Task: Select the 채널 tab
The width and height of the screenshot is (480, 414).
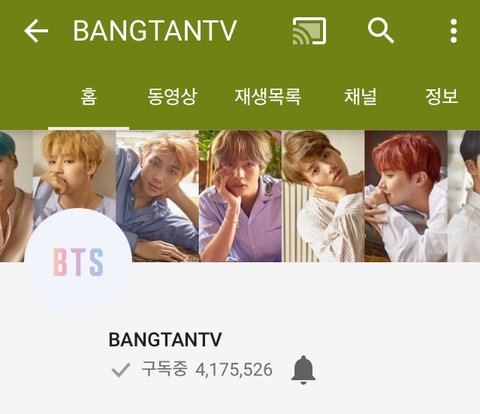Action: pyautogui.click(x=360, y=97)
